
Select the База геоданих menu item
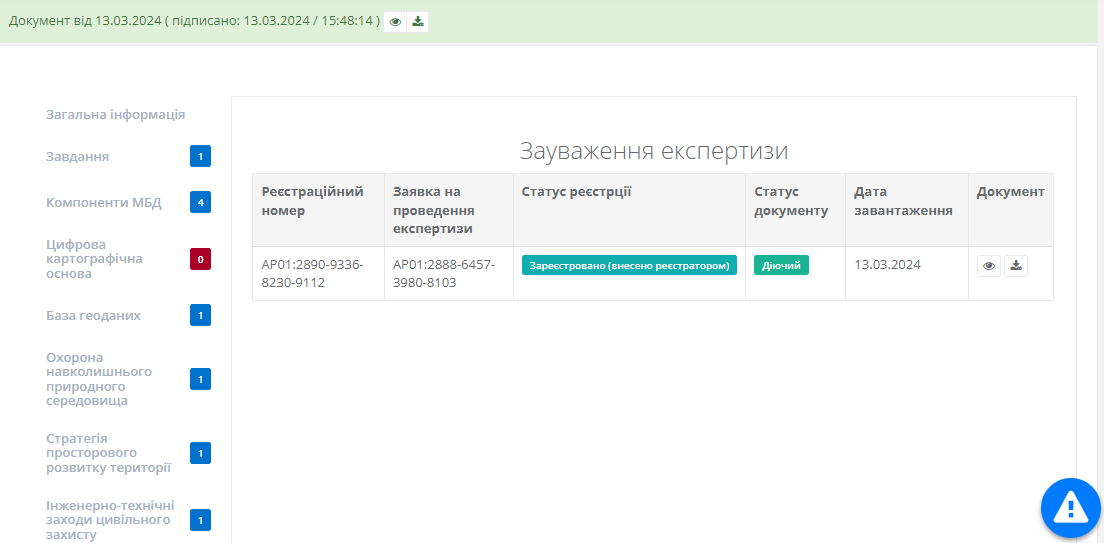tap(93, 316)
